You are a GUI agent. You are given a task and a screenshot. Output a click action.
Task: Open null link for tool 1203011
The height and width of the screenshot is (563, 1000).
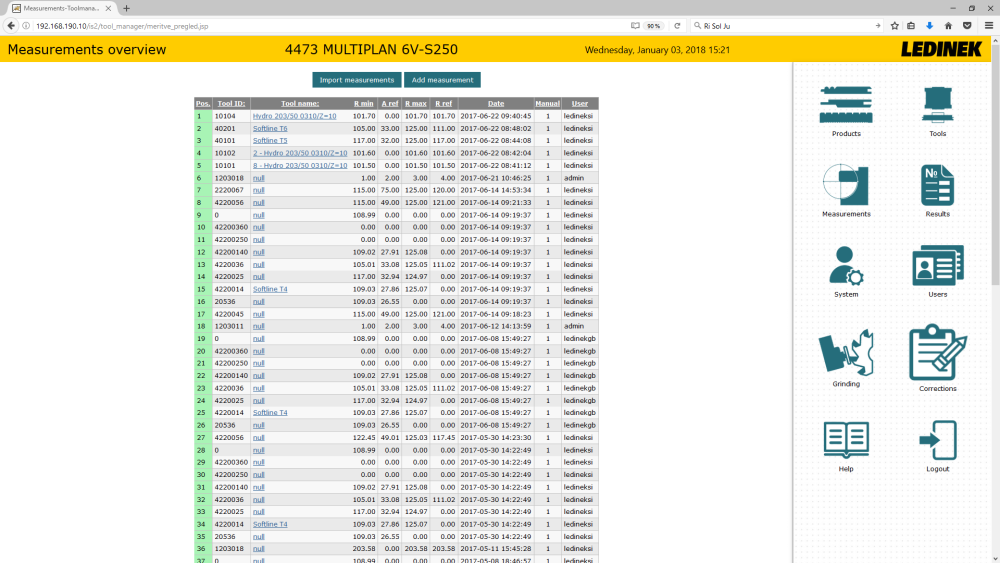click(258, 326)
